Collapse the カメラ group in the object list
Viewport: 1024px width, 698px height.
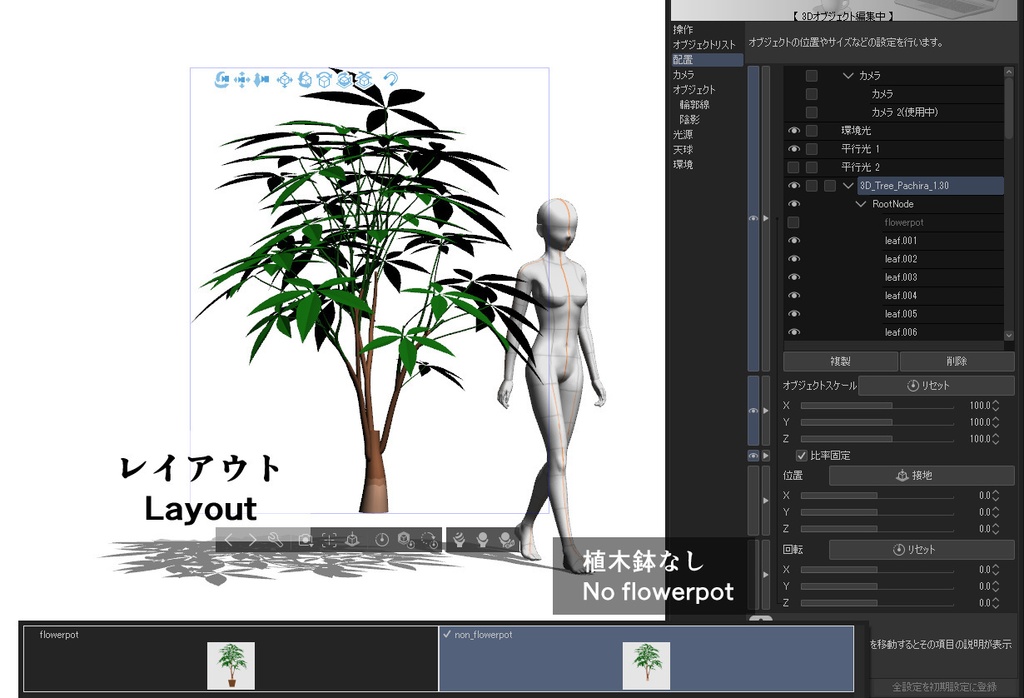[x=849, y=74]
